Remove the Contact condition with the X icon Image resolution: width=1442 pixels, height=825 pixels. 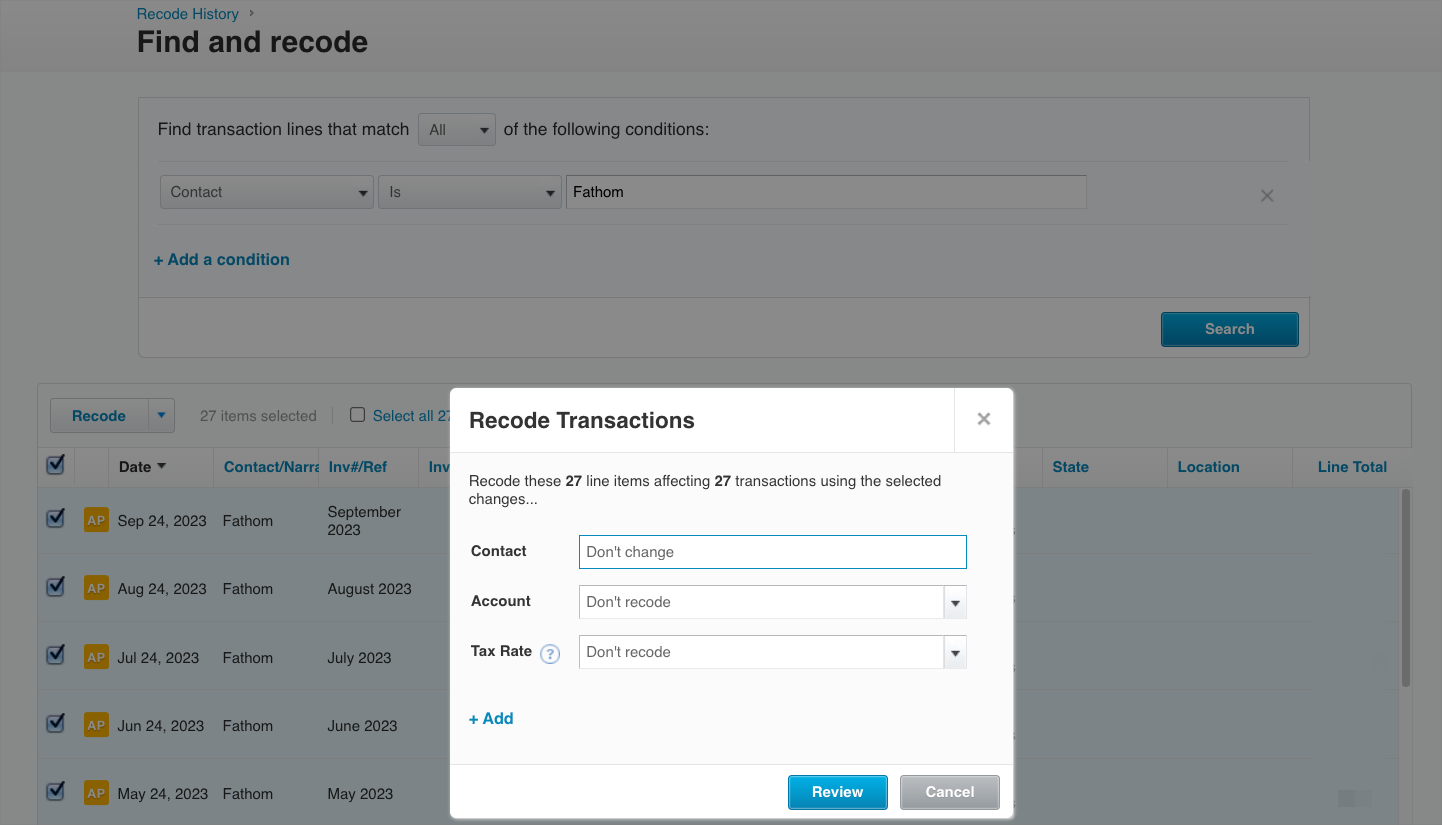1267,196
